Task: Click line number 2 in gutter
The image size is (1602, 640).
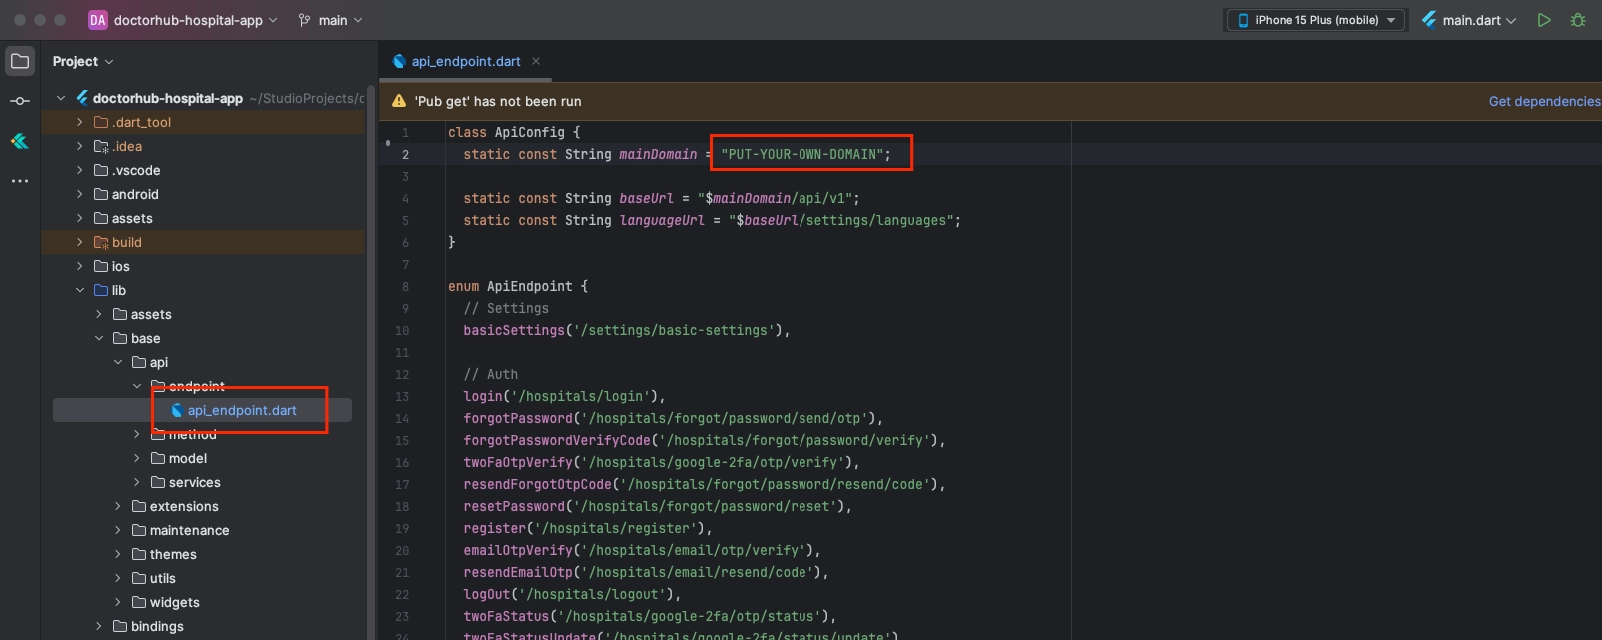Action: click(x=405, y=154)
